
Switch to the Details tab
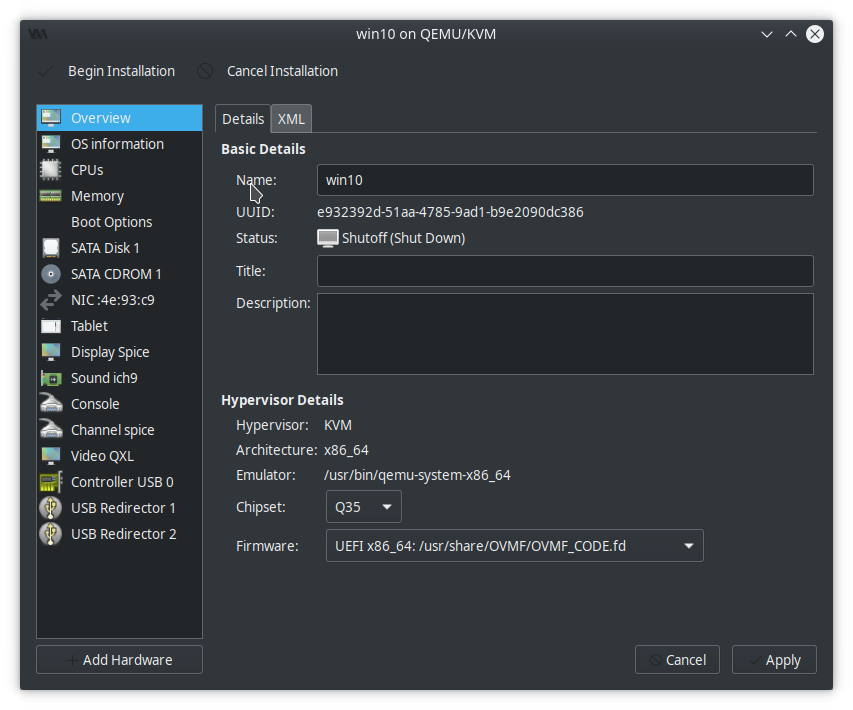pos(243,119)
